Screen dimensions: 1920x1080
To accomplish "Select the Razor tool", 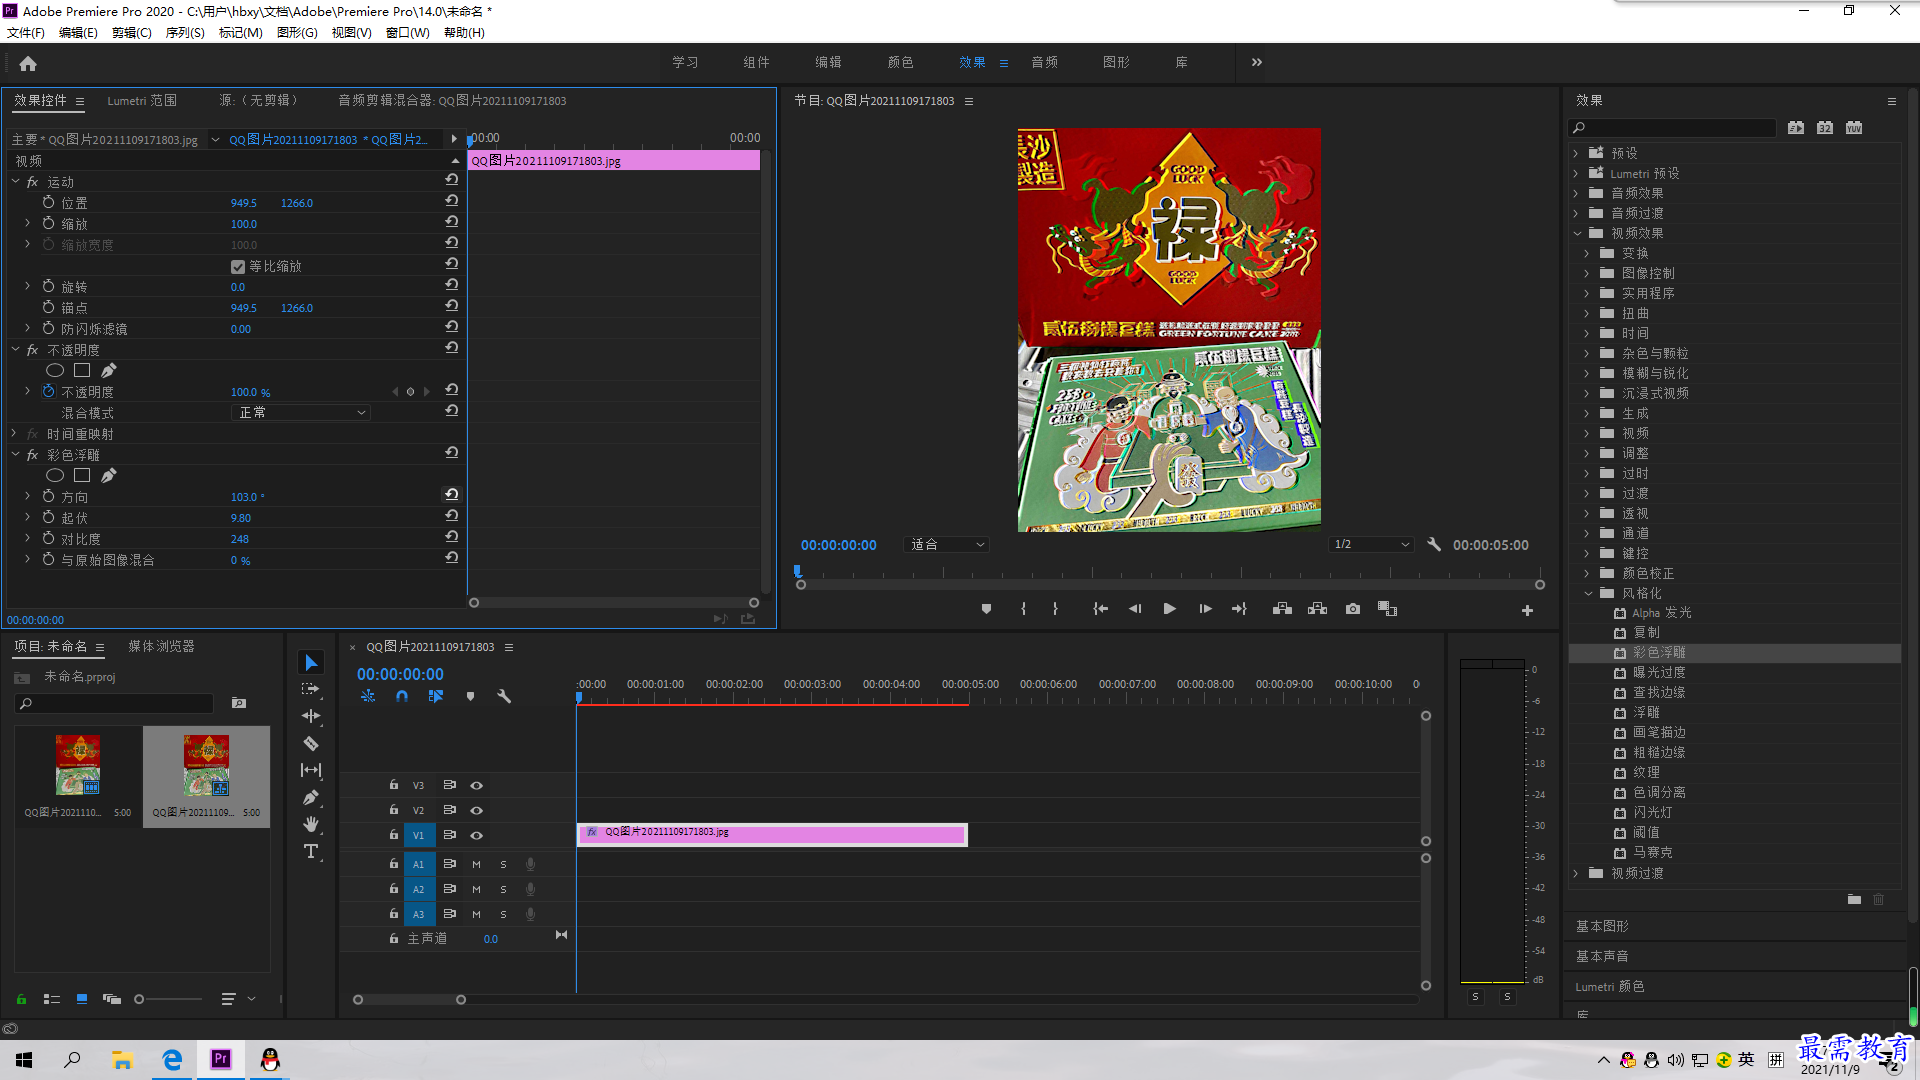I will (311, 743).
